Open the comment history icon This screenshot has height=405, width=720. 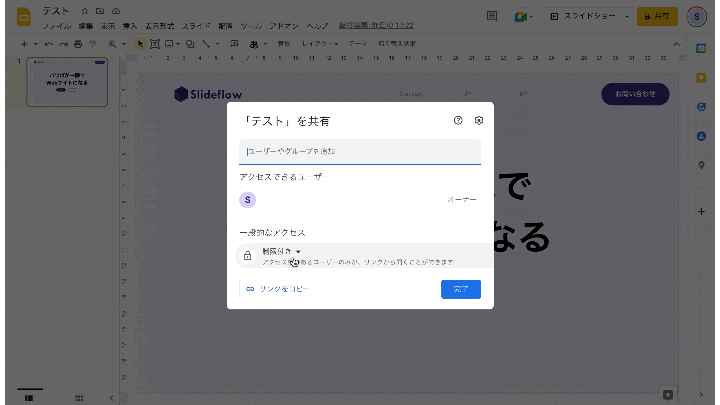[491, 16]
